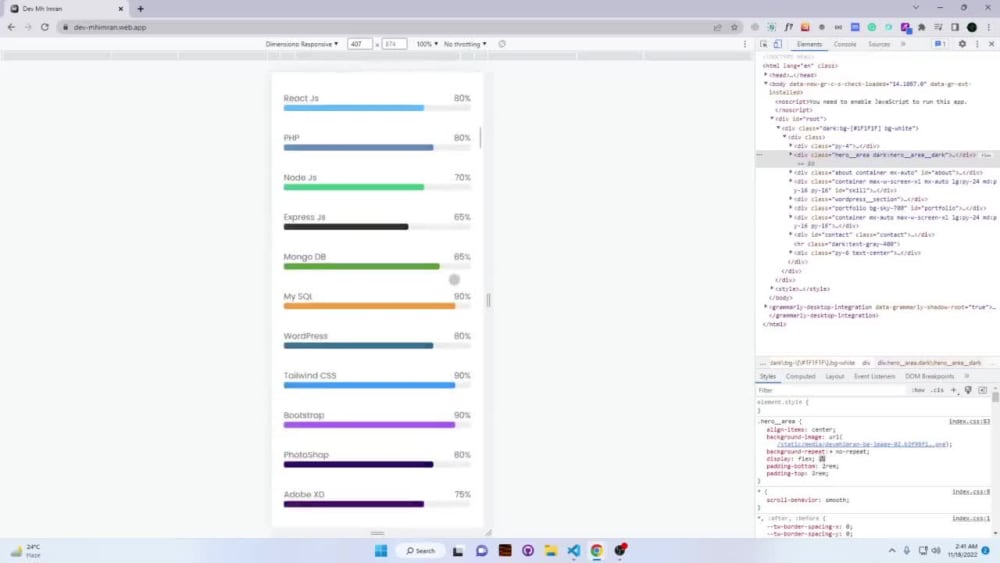Open the DevTools three-dot customize menu

point(977,44)
